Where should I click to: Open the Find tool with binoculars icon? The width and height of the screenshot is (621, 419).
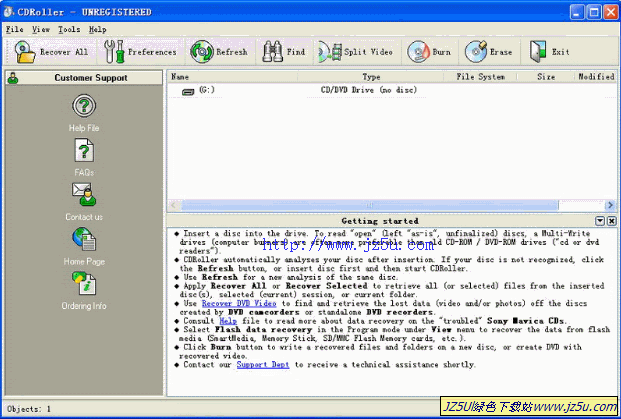(284, 52)
